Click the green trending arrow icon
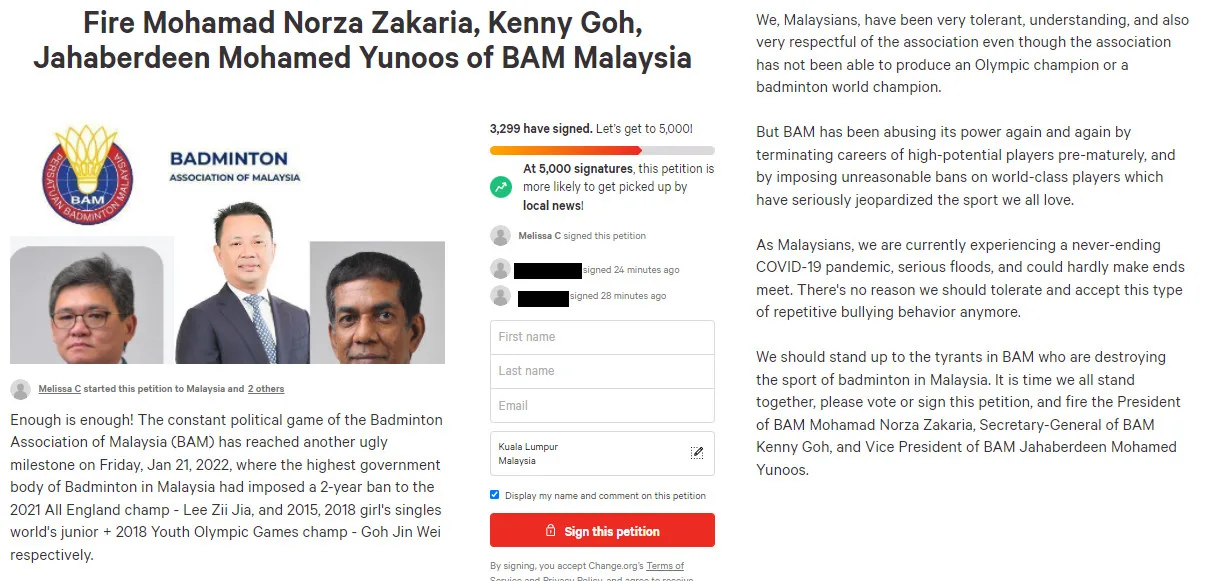Image resolution: width=1205 pixels, height=581 pixels. point(500,187)
